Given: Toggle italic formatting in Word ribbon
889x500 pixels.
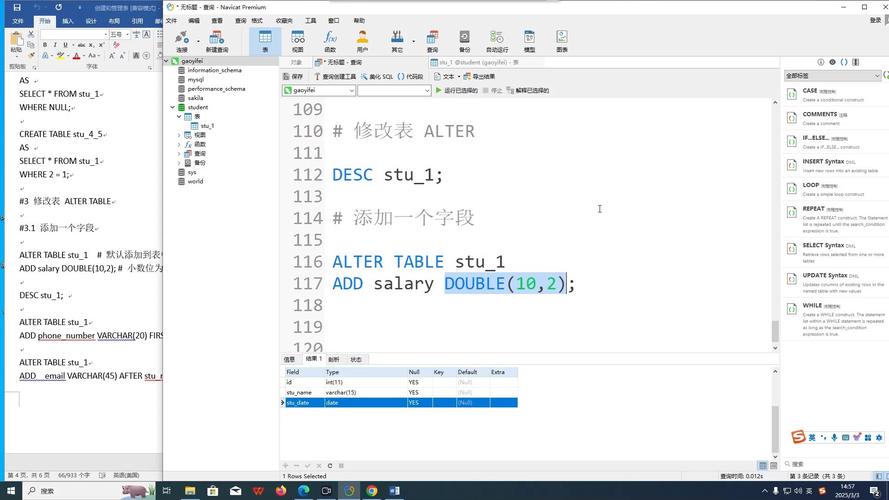Looking at the screenshot, I should click(55, 45).
